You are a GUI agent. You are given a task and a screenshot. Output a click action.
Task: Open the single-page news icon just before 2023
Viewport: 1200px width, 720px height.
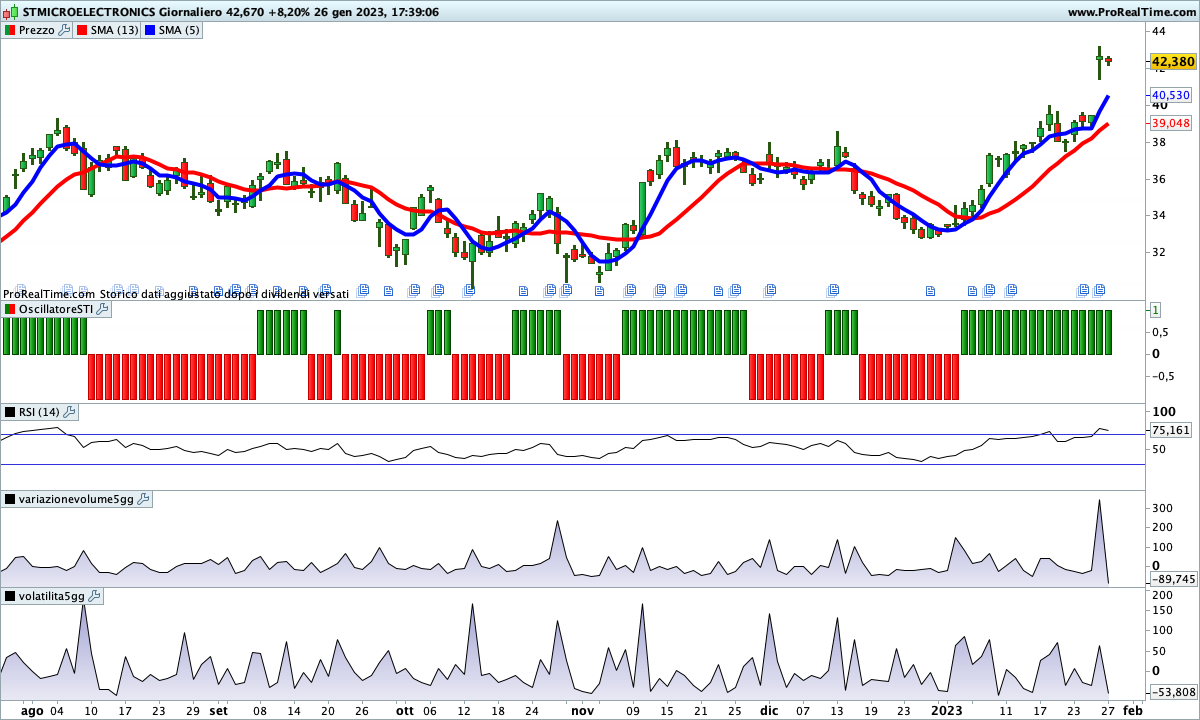[x=930, y=292]
